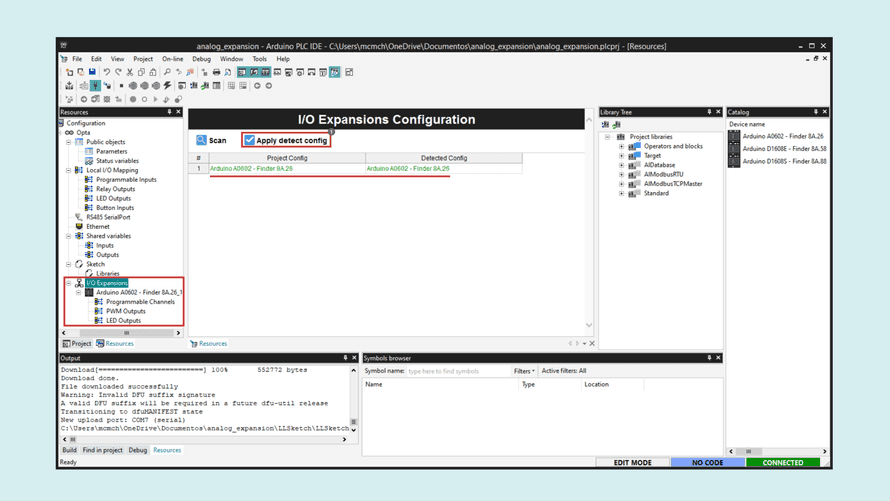Pin the Library Tree panel
The width and height of the screenshot is (890, 501).
709,112
